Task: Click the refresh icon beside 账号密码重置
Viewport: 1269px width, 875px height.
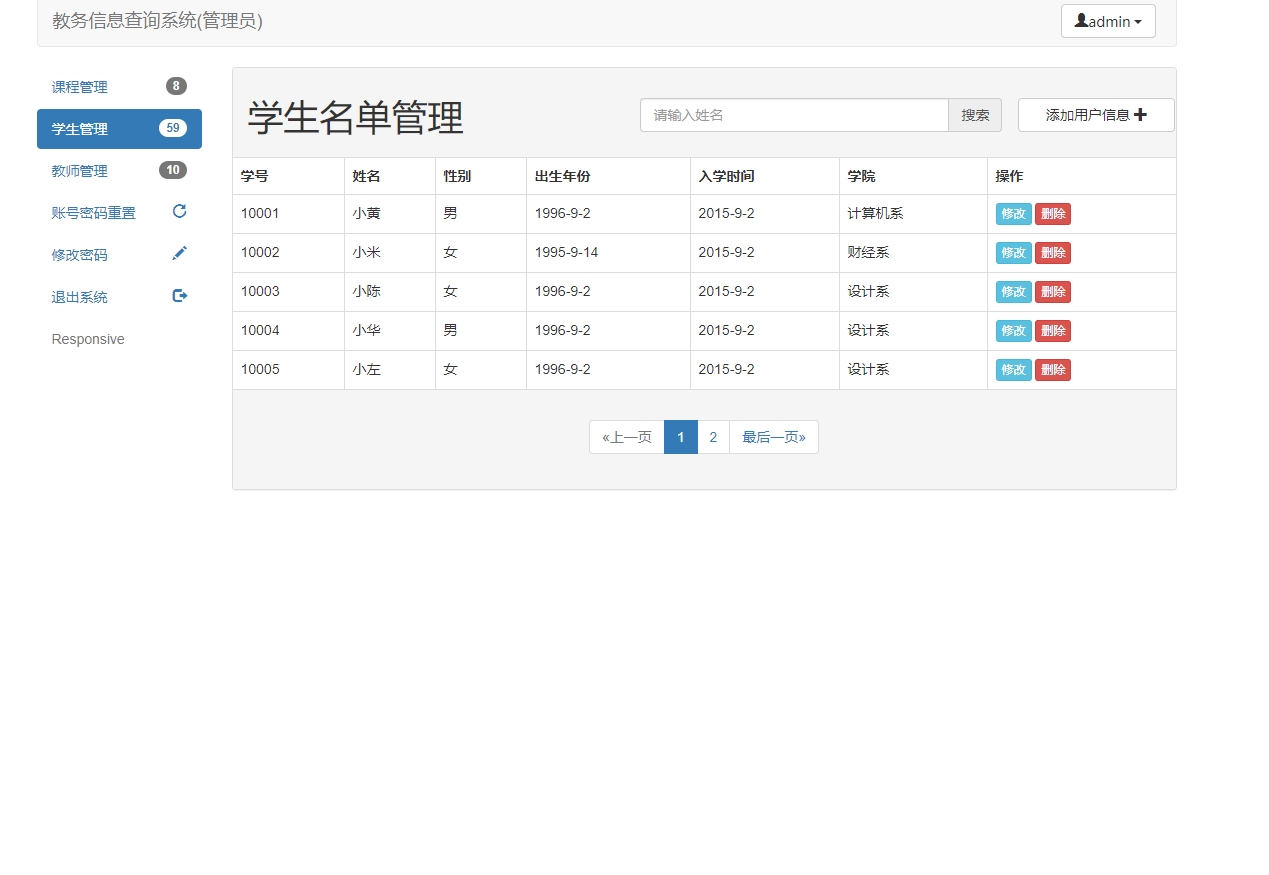Action: point(179,211)
